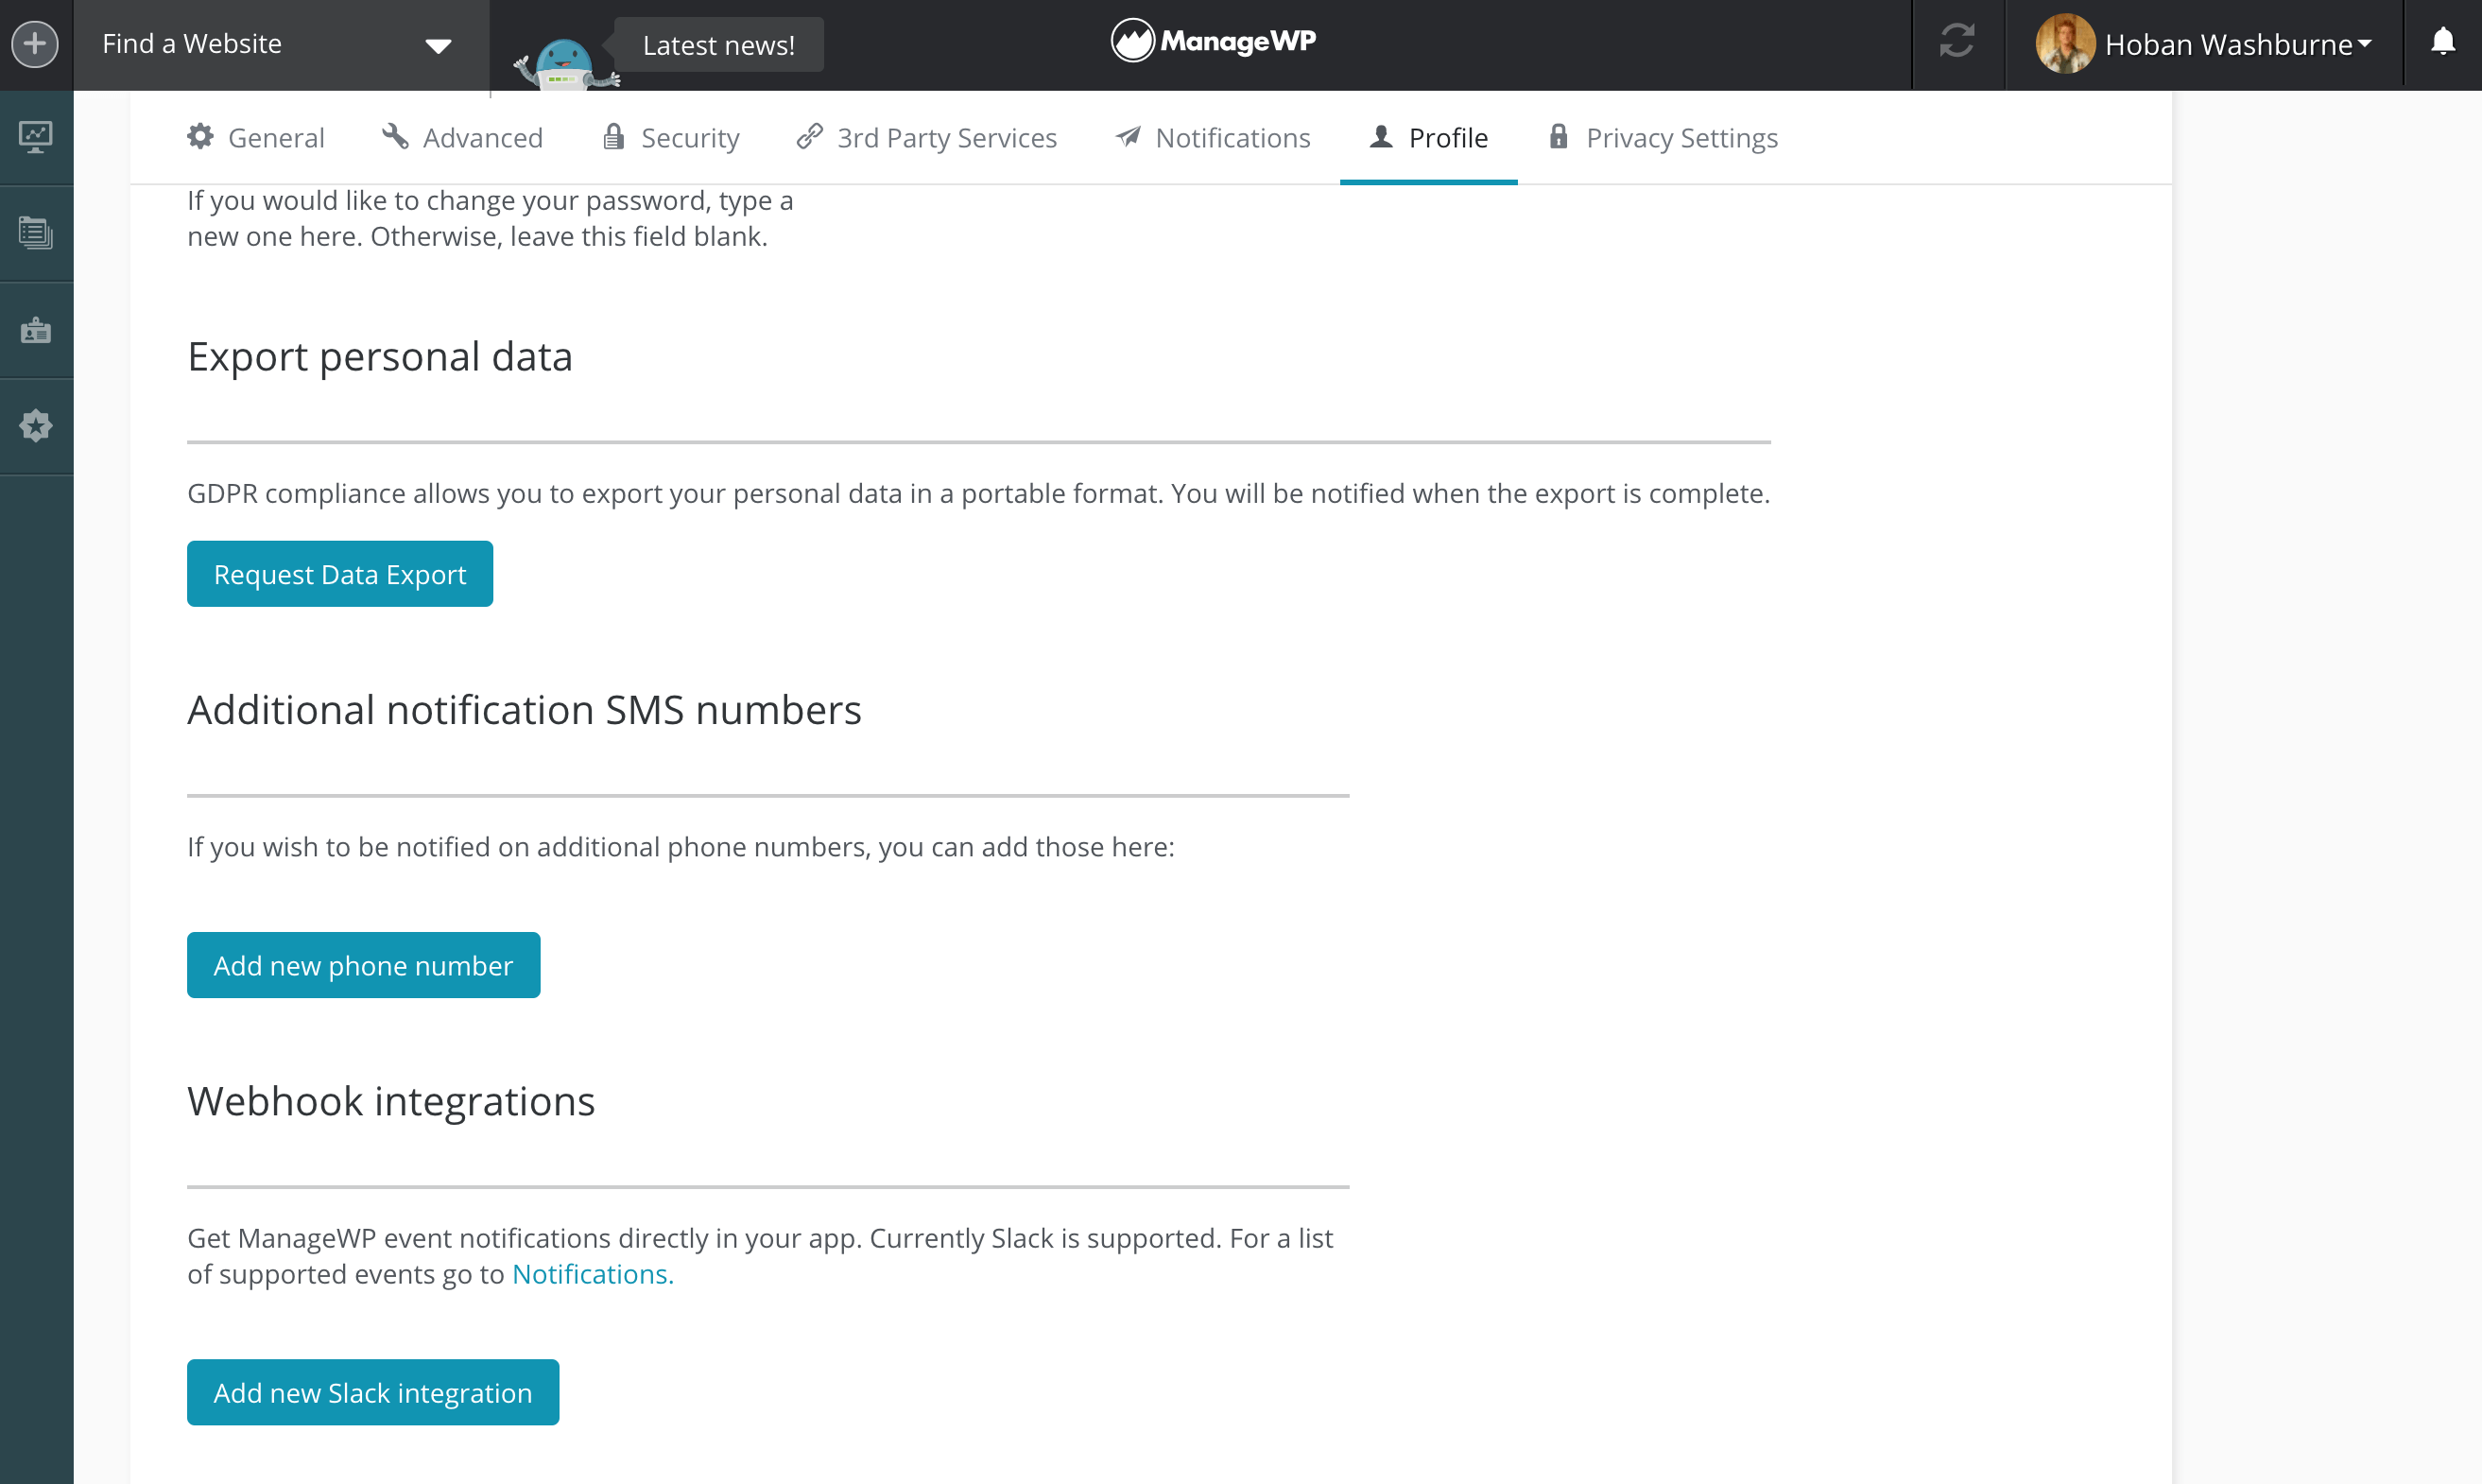Click the add website plus icon
The height and width of the screenshot is (1484, 2482).
35,44
